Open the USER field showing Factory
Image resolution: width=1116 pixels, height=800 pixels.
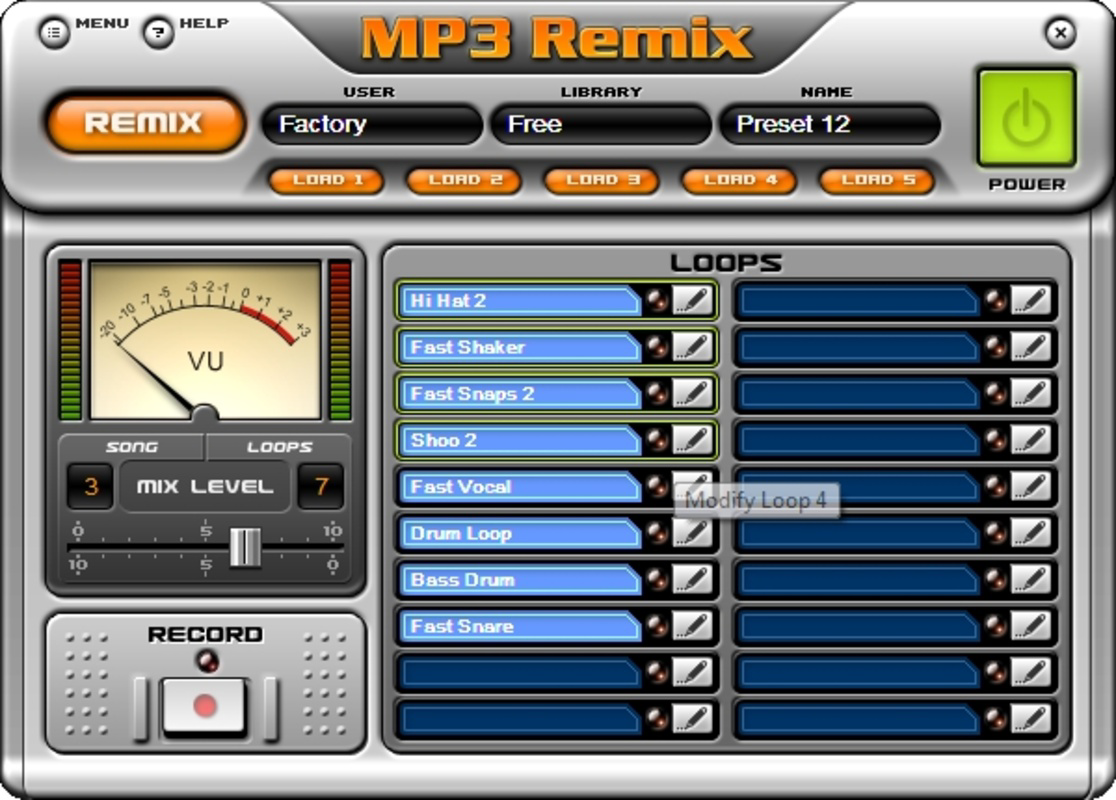coord(372,124)
